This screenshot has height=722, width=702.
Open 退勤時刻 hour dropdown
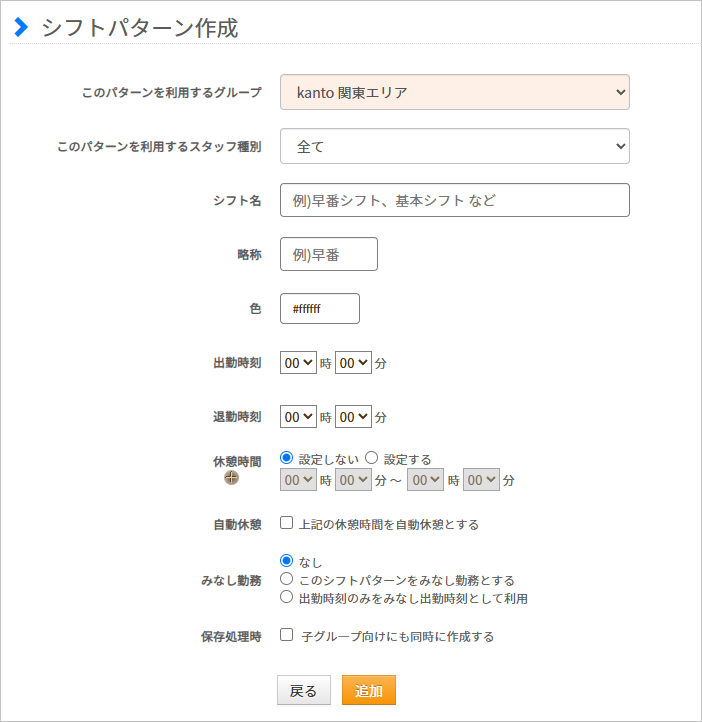pyautogui.click(x=298, y=416)
